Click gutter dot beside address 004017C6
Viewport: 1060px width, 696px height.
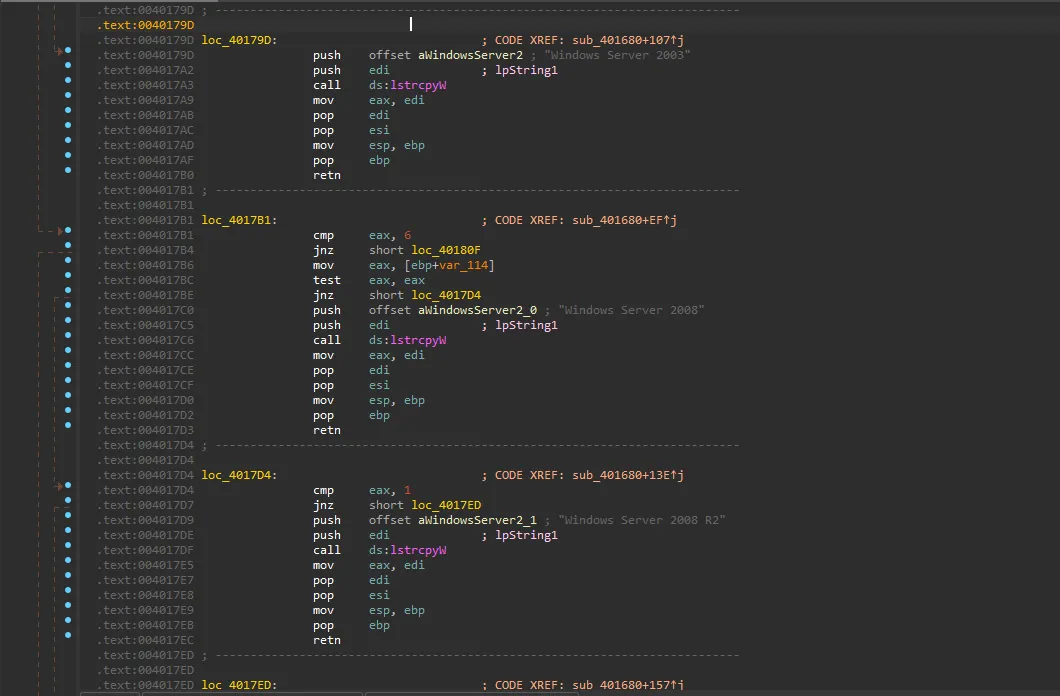(68, 335)
